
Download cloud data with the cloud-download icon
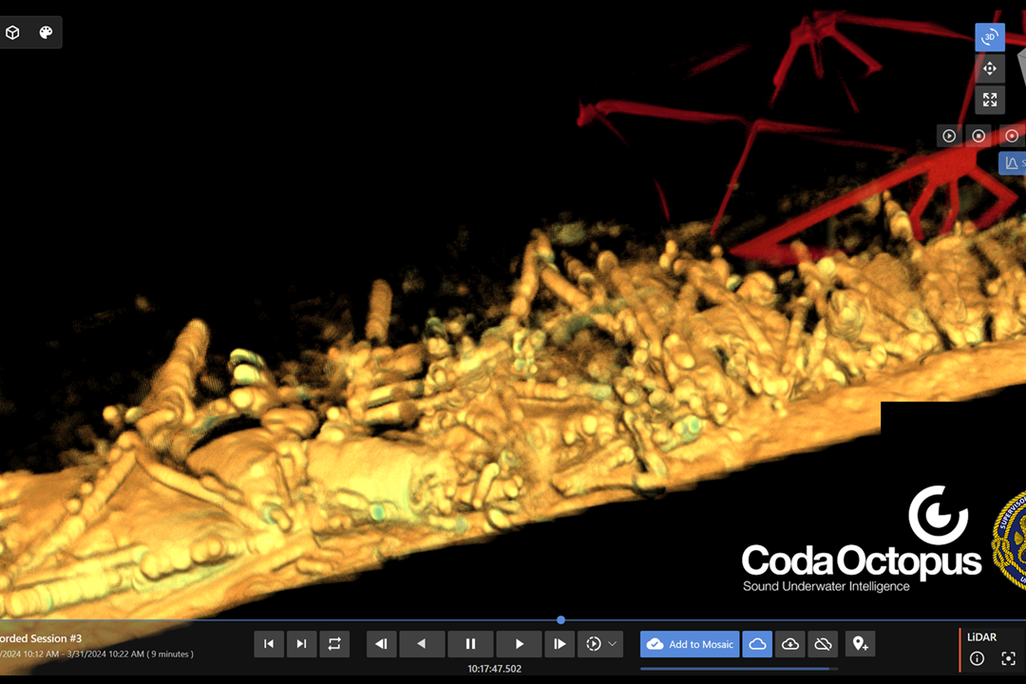(x=790, y=644)
